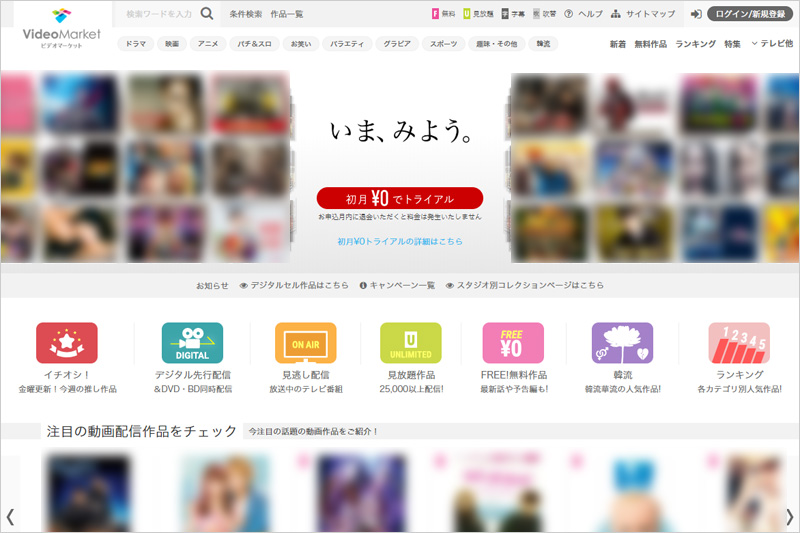Open the UNLIMITED 見放題 icon
The height and width of the screenshot is (533, 800).
click(x=410, y=343)
